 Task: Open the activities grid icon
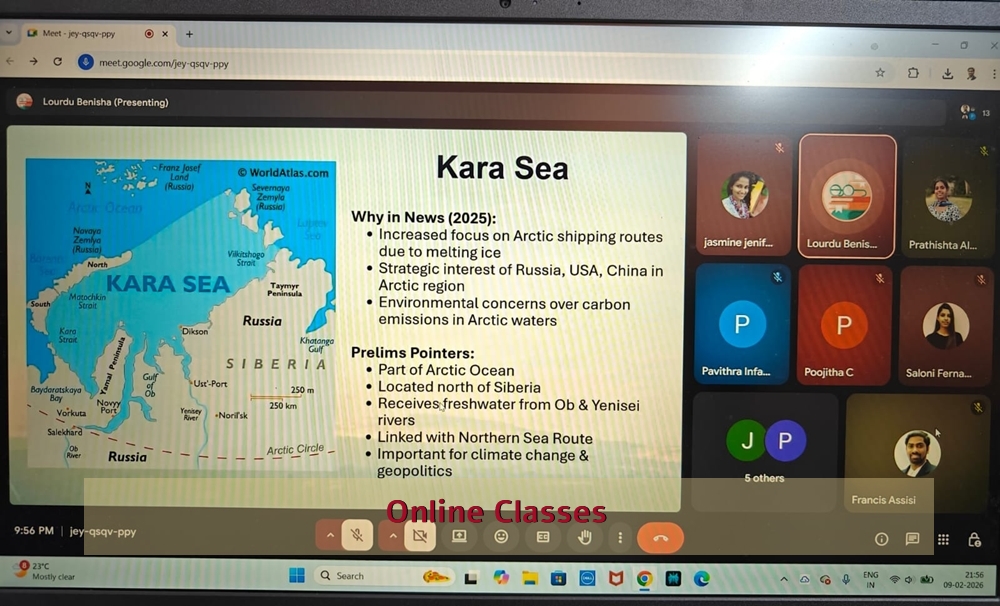pyautogui.click(x=943, y=539)
